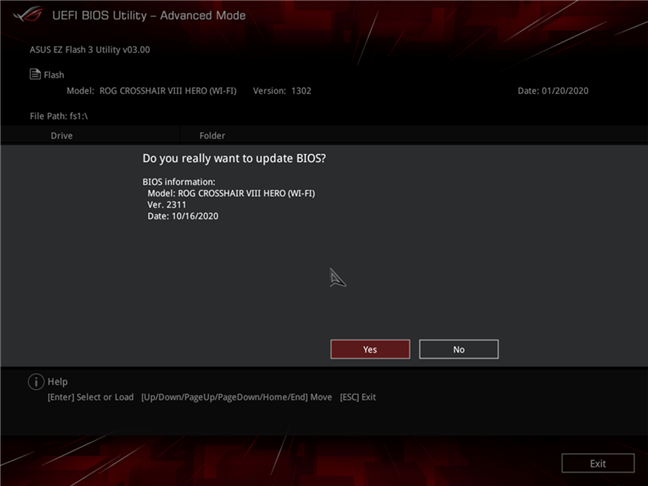
Task: Select the Drive column header
Action: (62, 136)
